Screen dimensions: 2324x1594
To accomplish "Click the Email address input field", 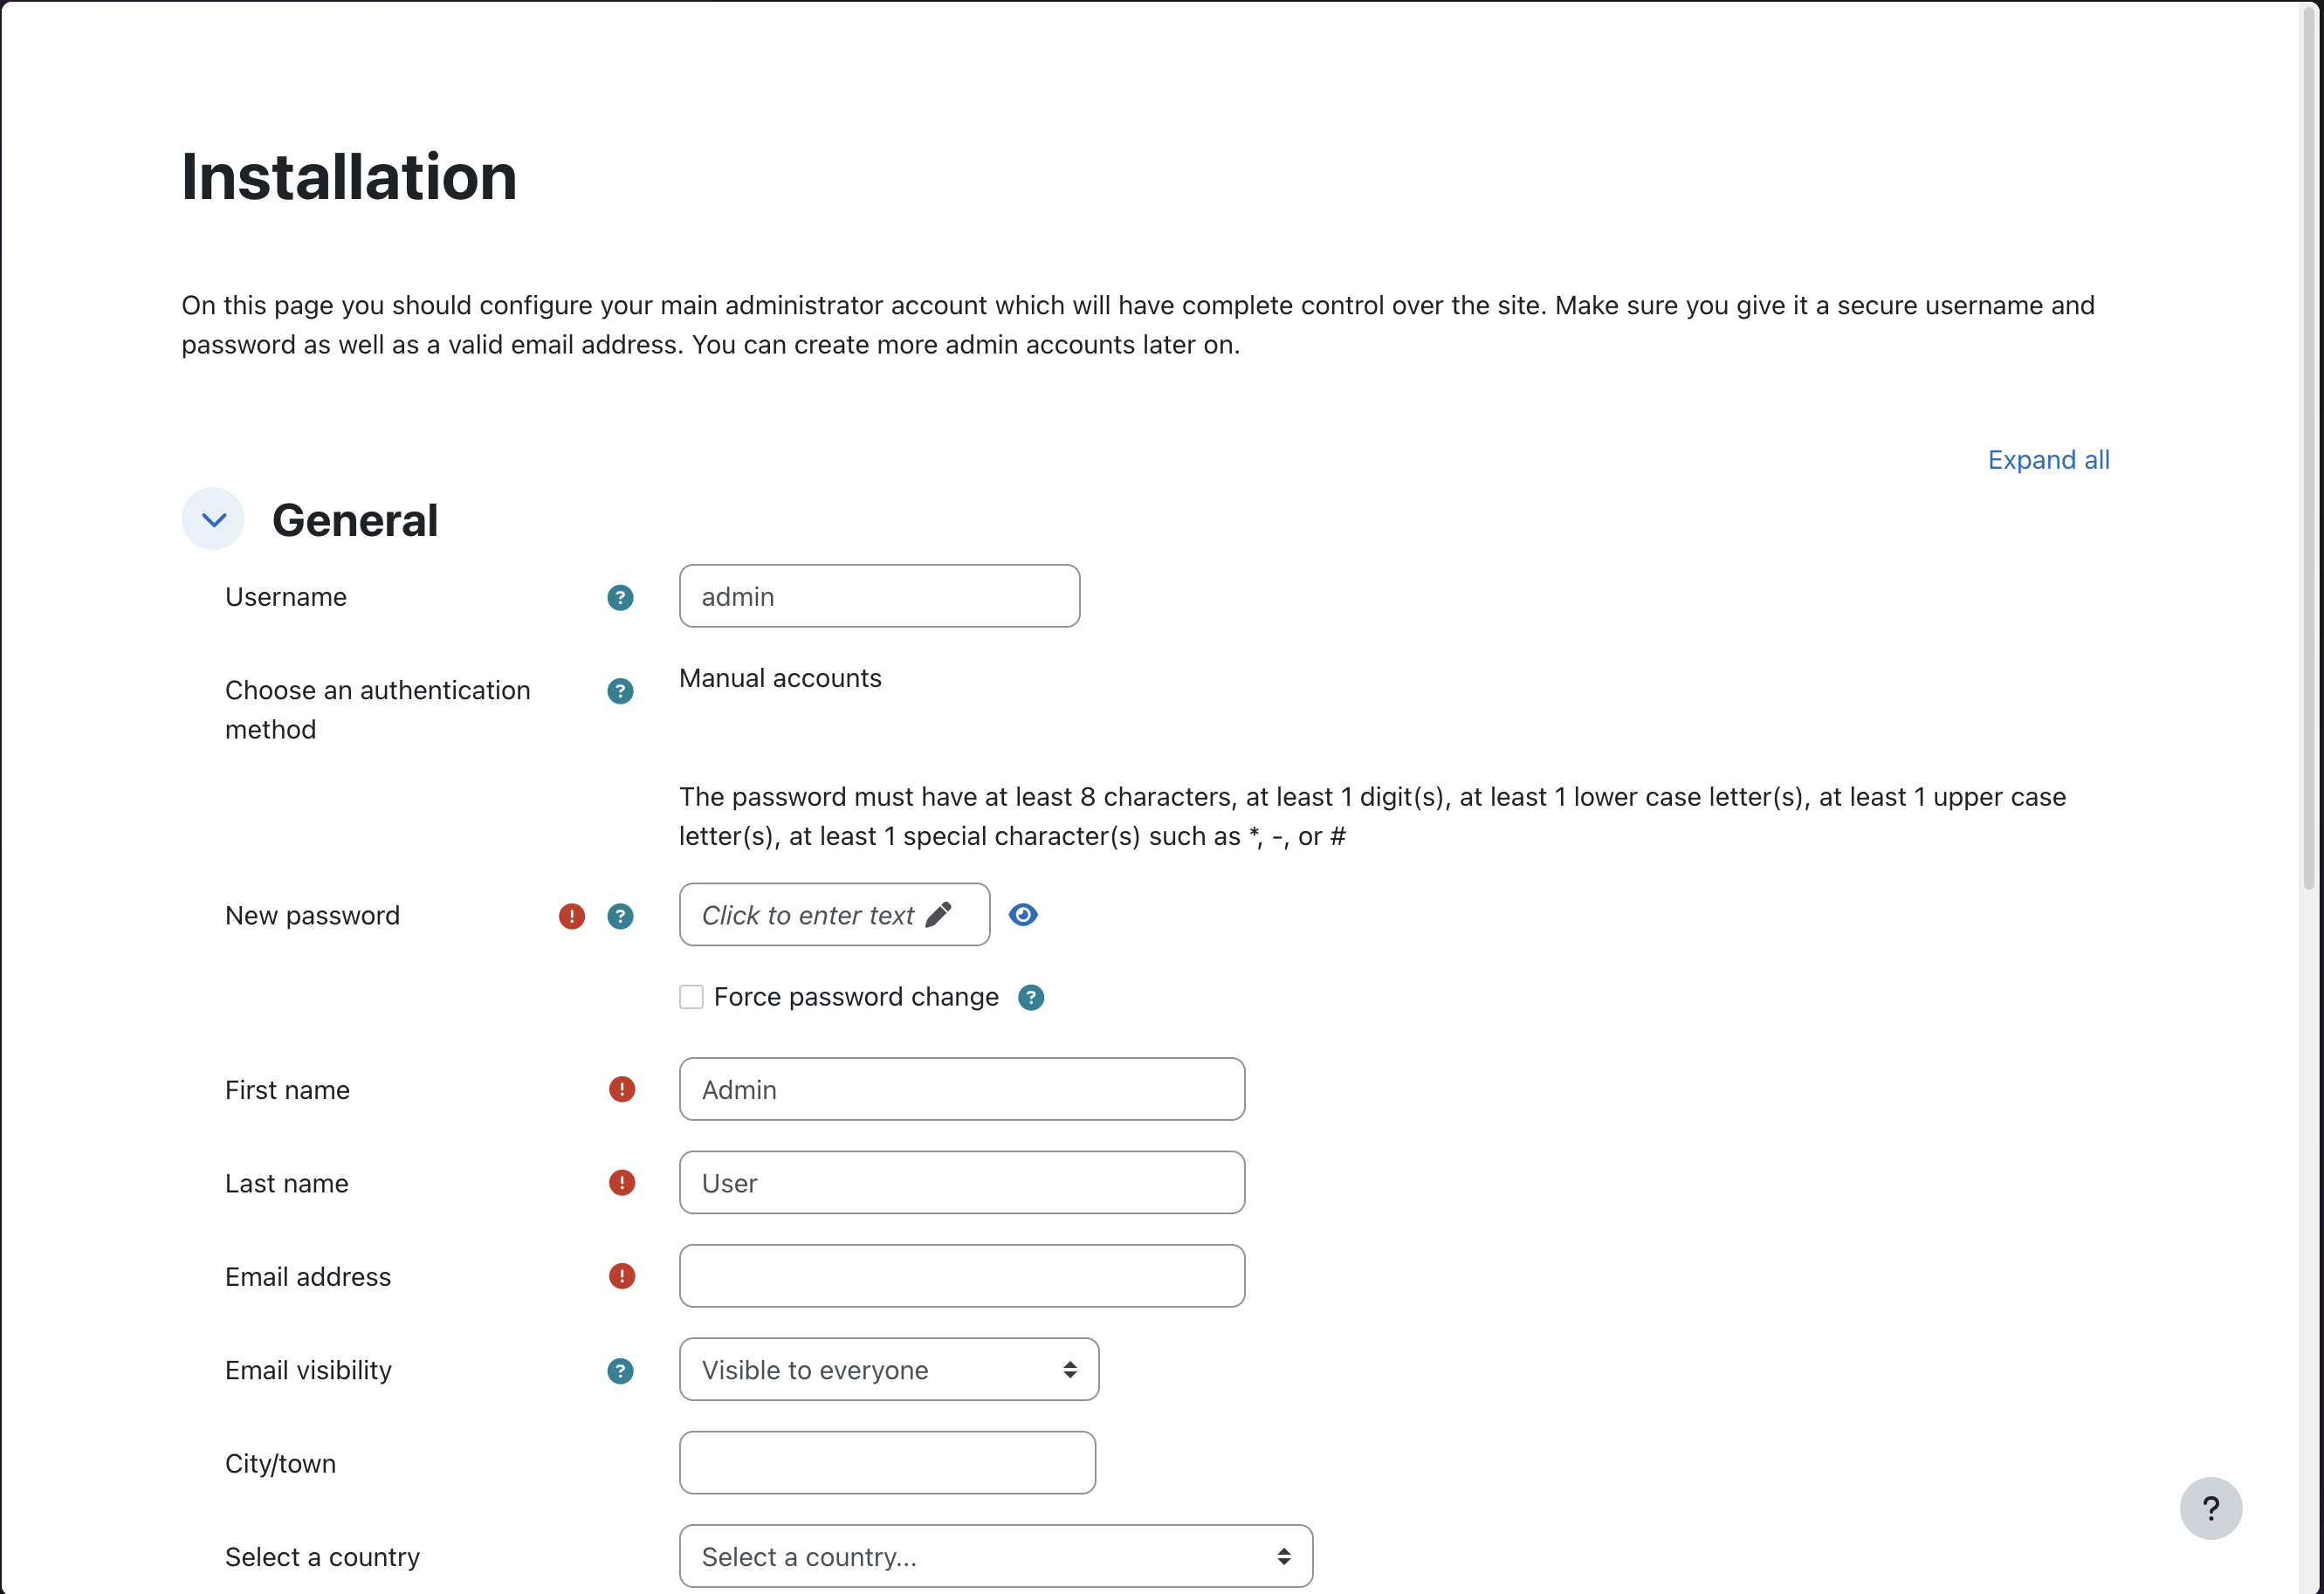I will (x=961, y=1276).
